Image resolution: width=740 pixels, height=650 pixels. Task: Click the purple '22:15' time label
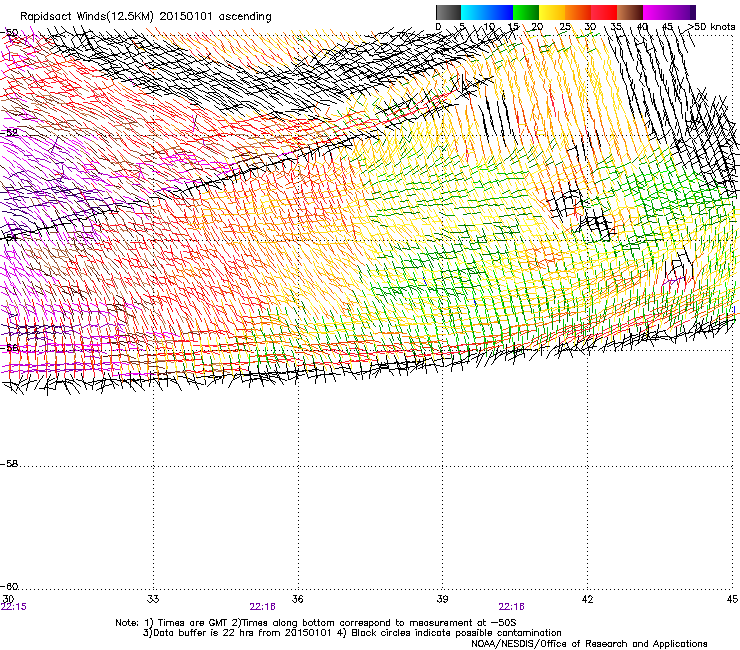point(14,607)
